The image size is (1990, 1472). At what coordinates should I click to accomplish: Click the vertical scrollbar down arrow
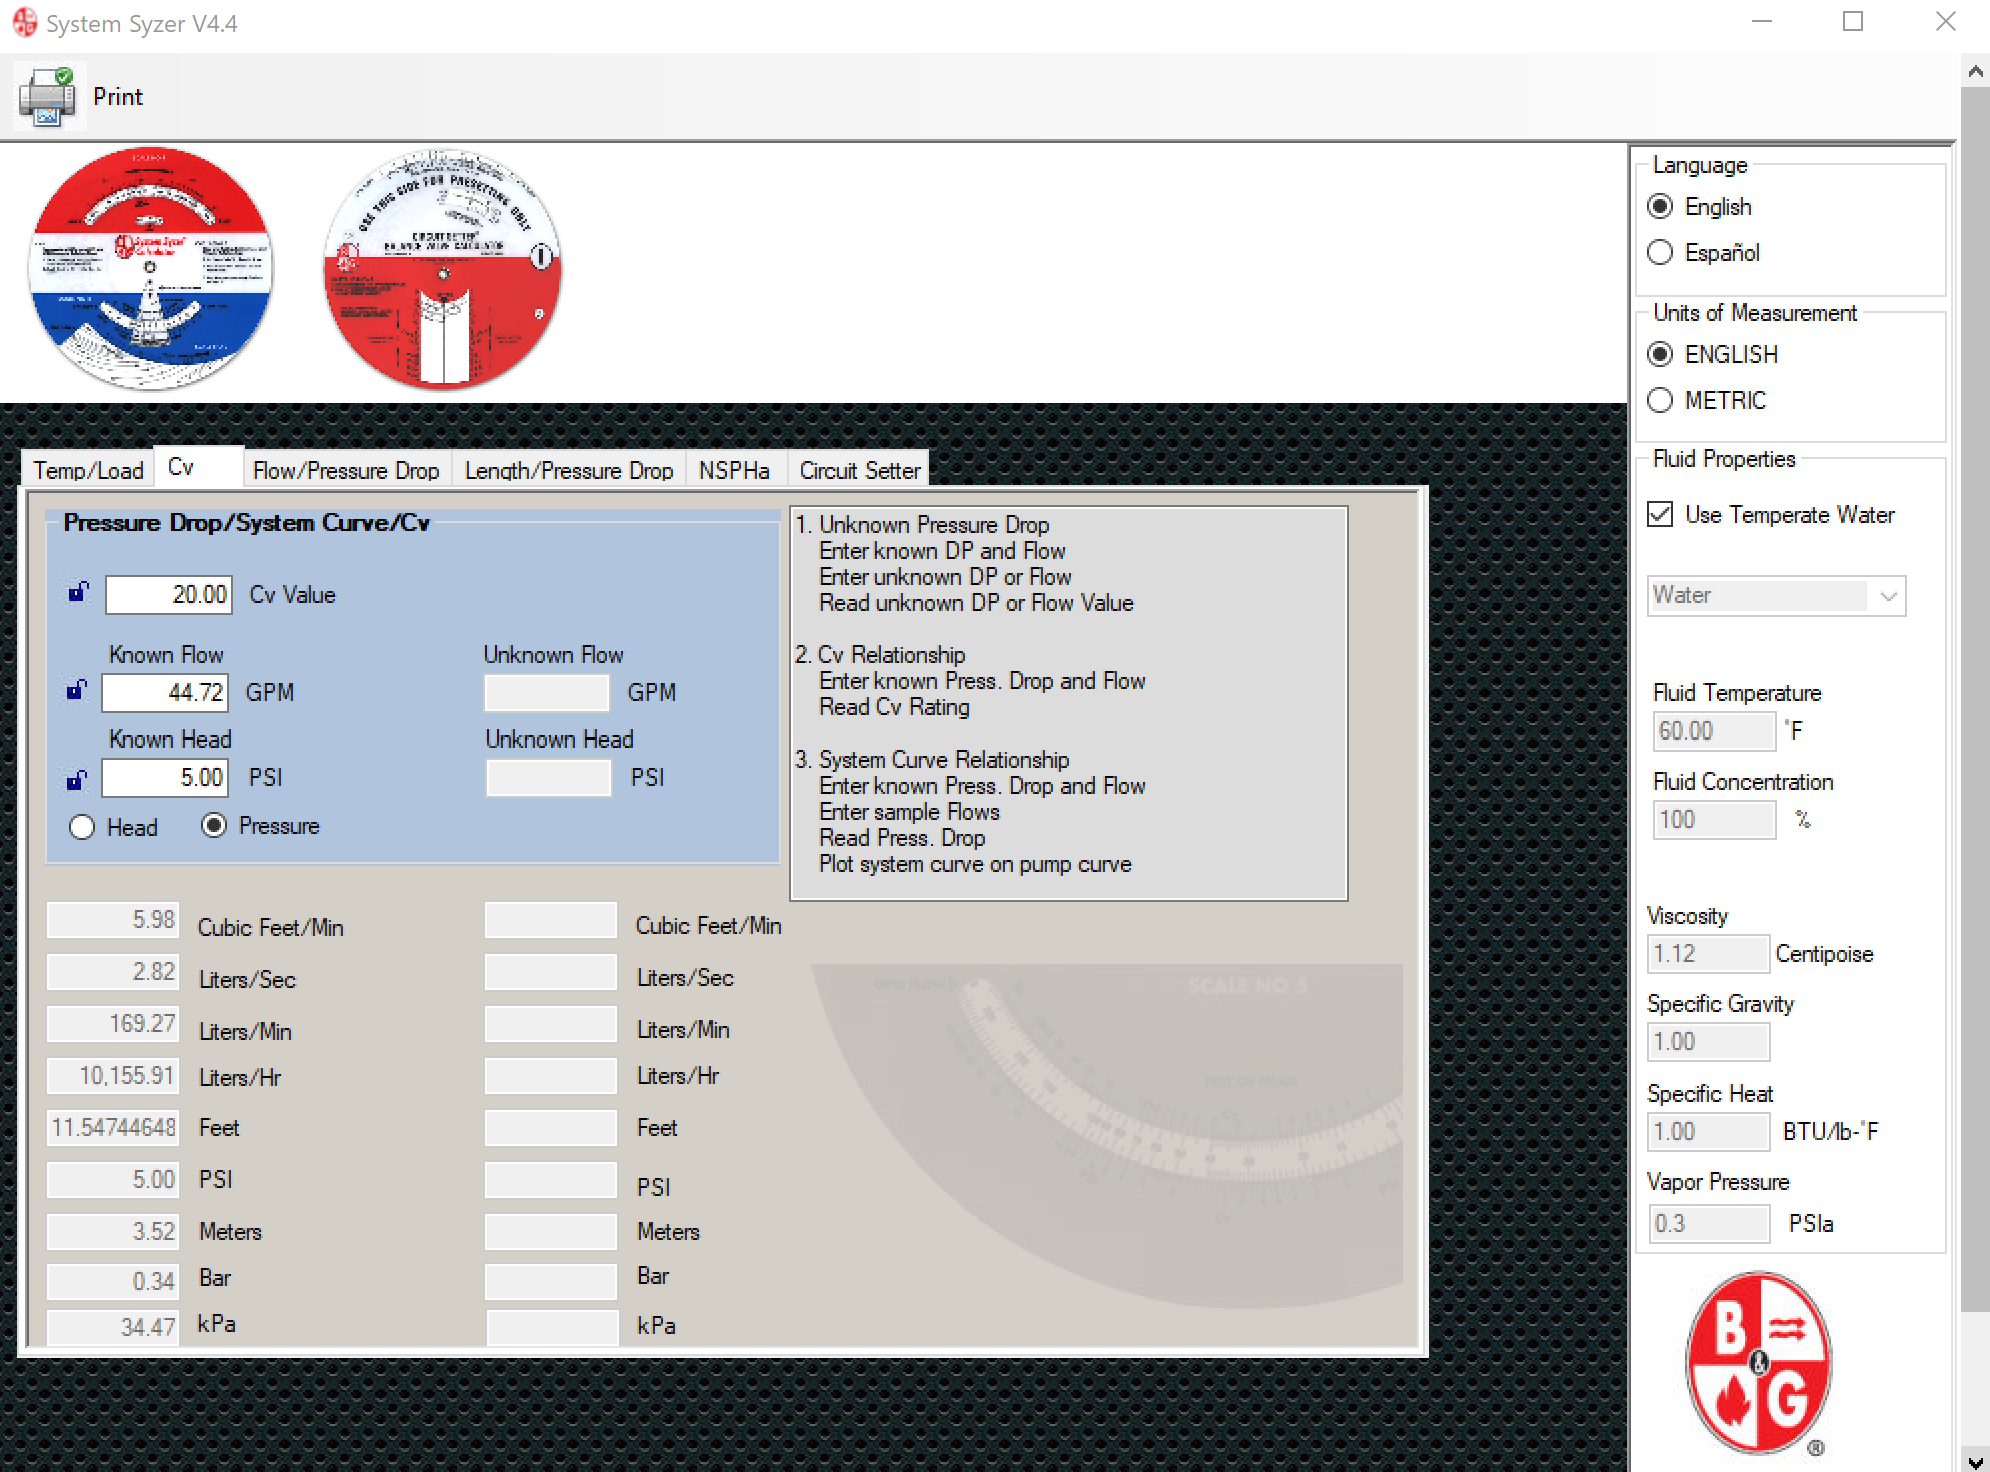[x=1975, y=1461]
